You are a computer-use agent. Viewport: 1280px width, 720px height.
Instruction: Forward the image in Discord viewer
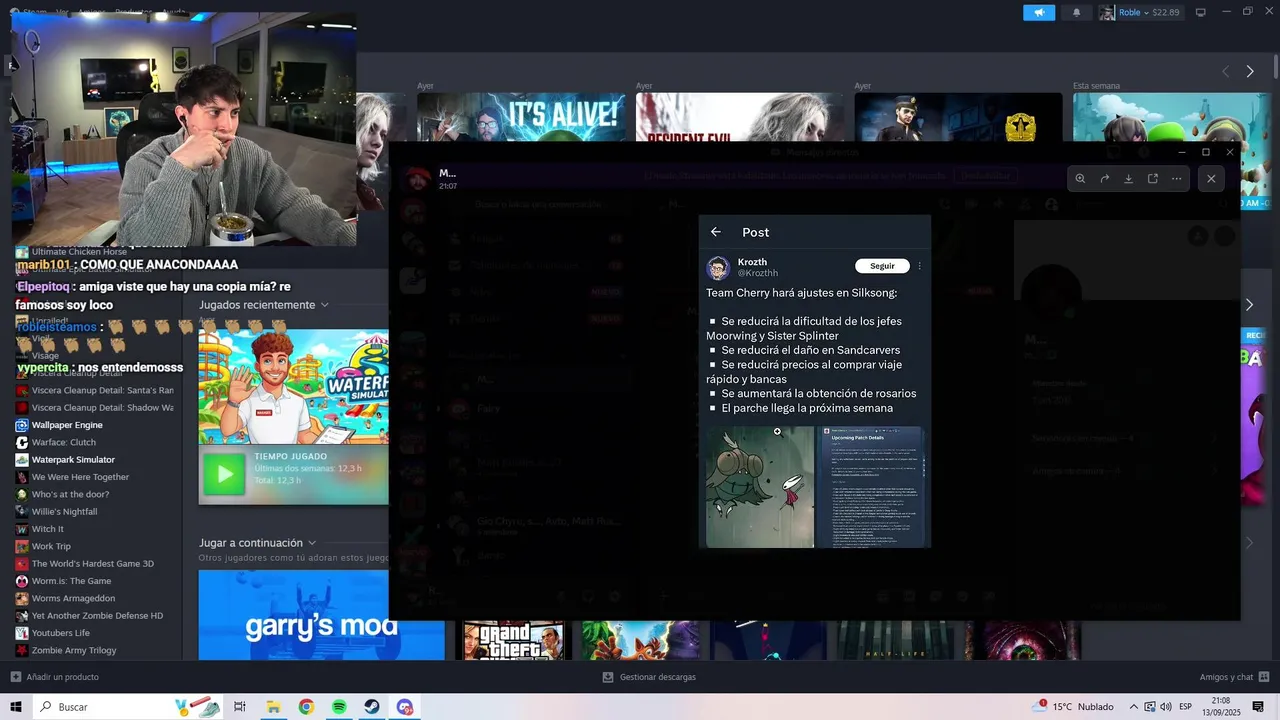click(x=1104, y=178)
